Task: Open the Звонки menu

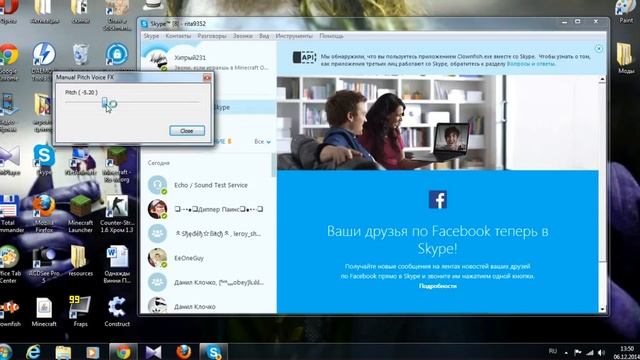Action: click(x=243, y=36)
